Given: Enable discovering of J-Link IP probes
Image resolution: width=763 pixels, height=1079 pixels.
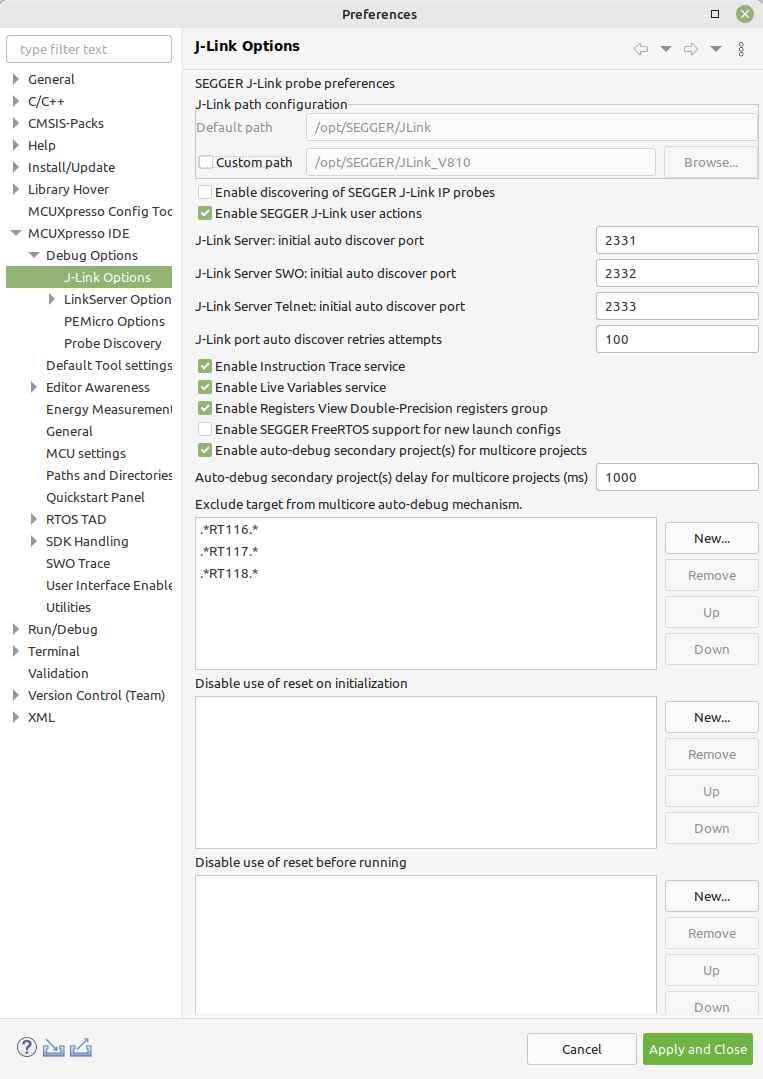Looking at the screenshot, I should pyautogui.click(x=206, y=192).
